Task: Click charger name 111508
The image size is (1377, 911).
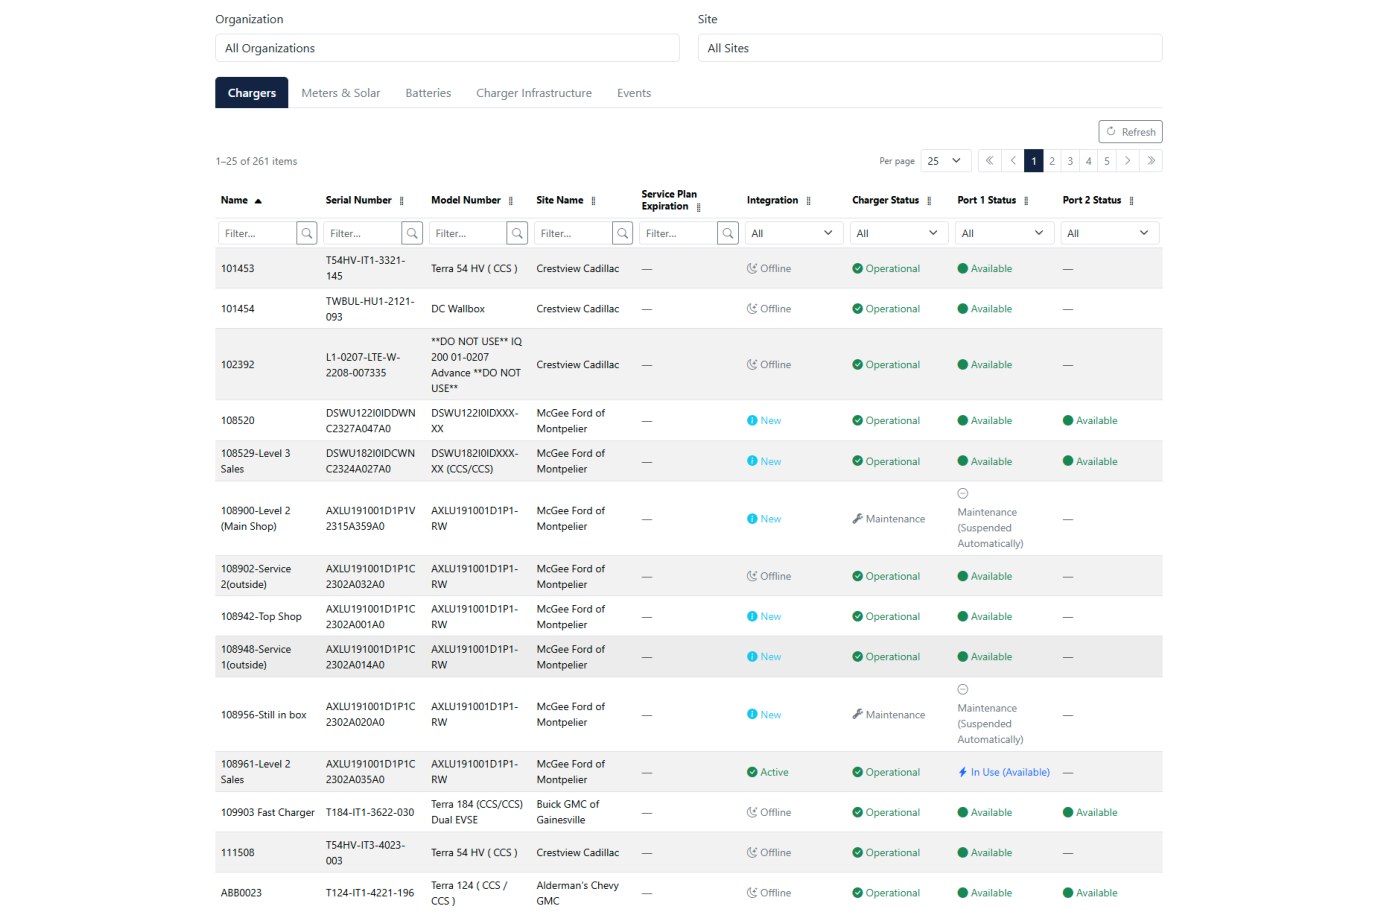Action: tap(238, 853)
